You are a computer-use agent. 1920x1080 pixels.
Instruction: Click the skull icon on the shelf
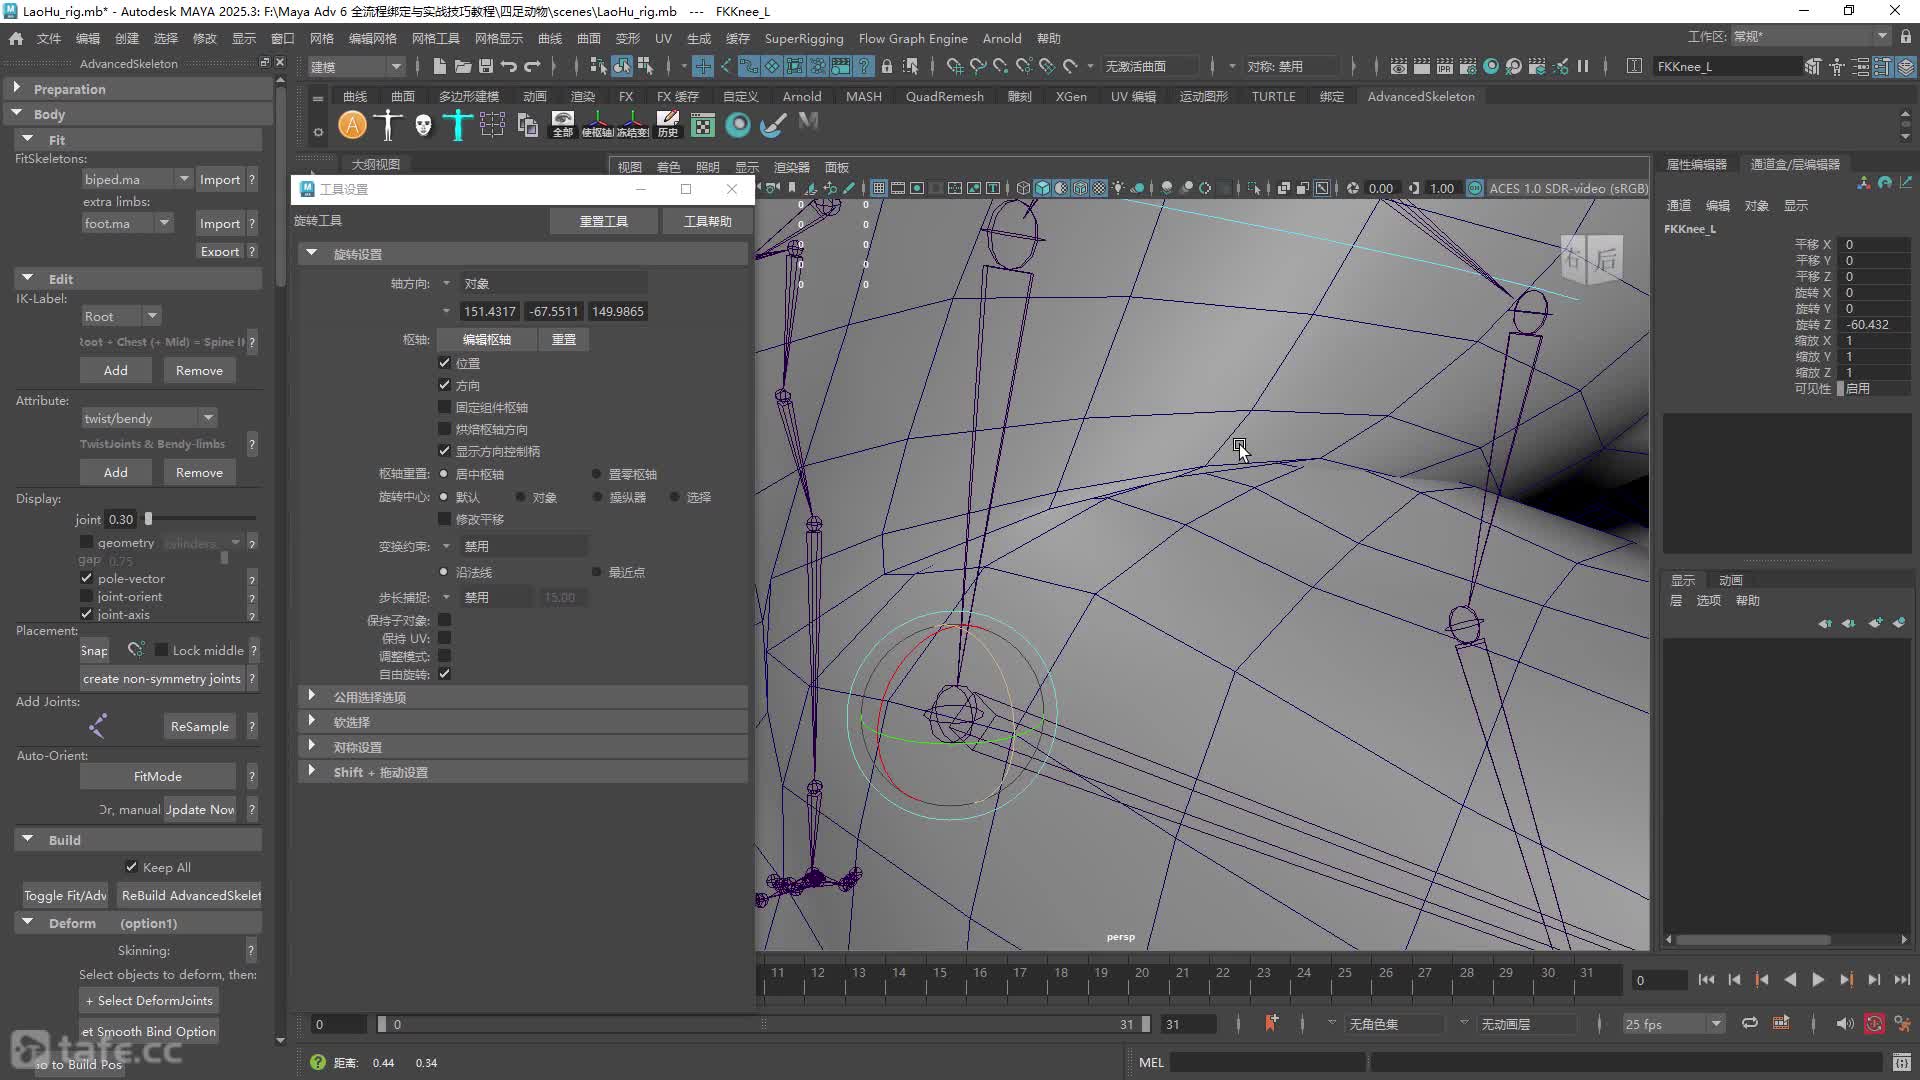click(423, 125)
